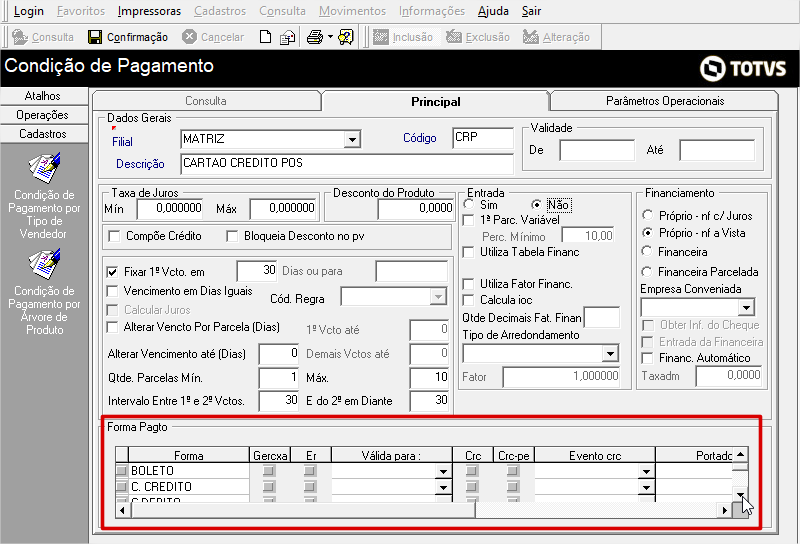Viewport: 800px width, 544px height.
Task: Click the Consulta toolbar icon
Action: (x=20, y=37)
